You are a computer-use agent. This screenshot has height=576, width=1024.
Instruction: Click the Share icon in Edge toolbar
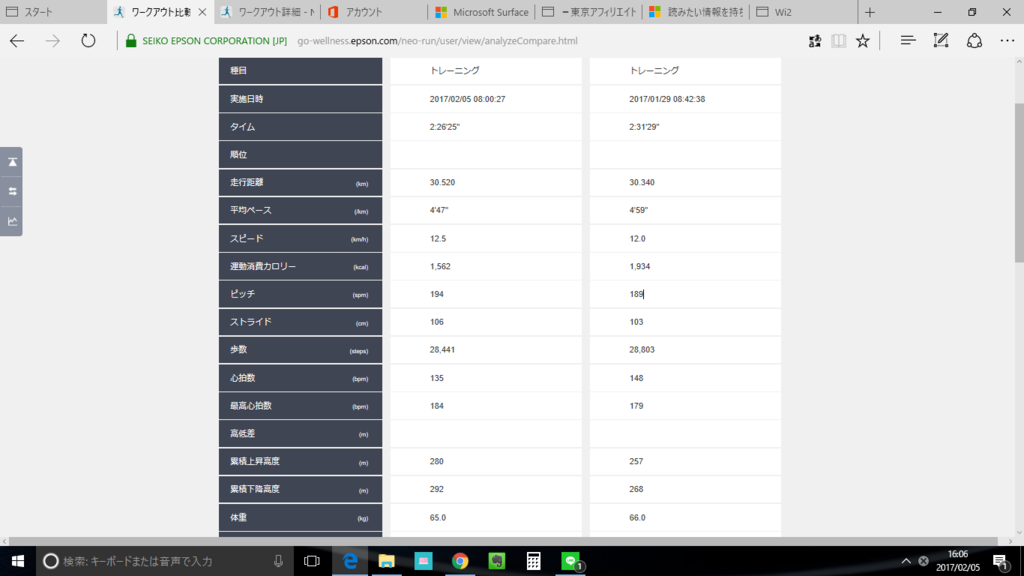coord(974,40)
